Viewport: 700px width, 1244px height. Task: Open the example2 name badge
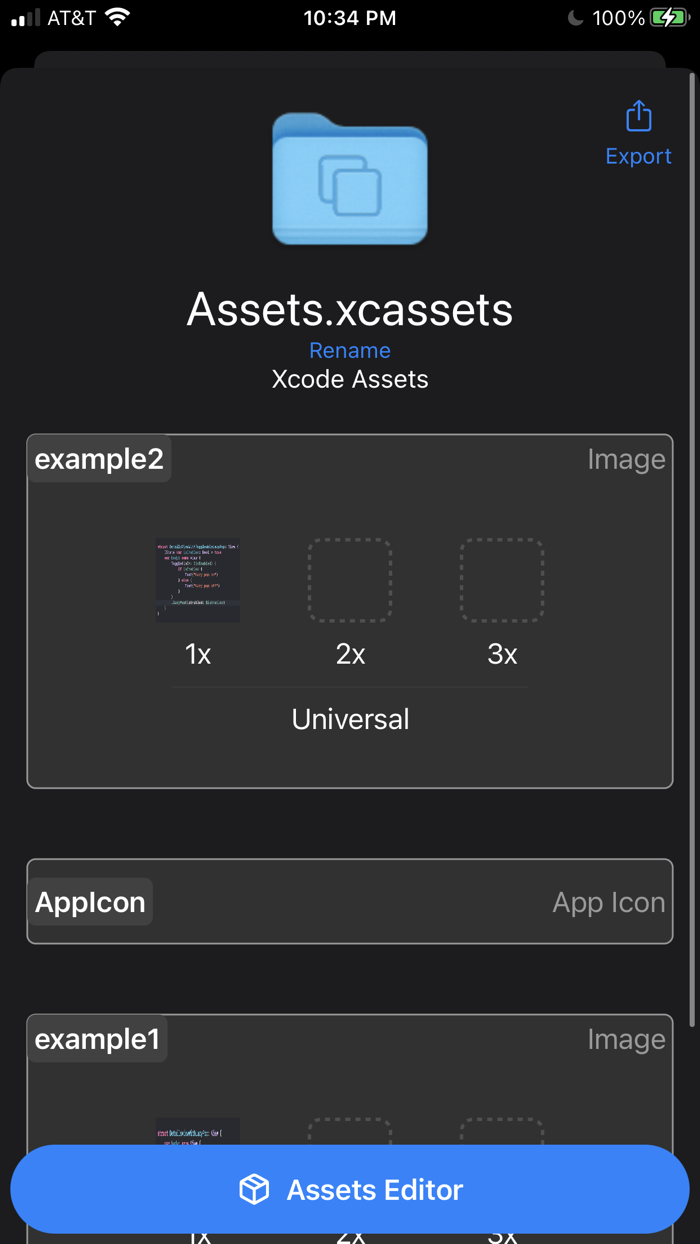pos(98,458)
